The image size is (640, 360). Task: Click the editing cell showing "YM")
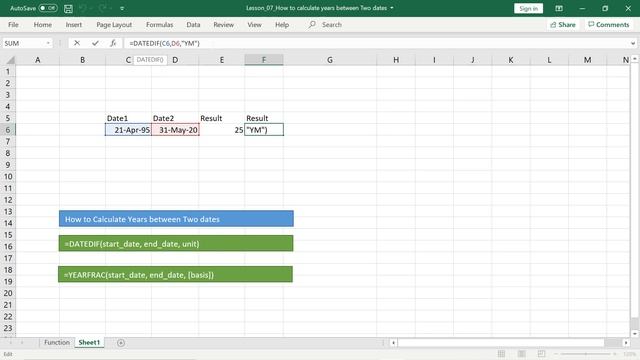[264, 130]
